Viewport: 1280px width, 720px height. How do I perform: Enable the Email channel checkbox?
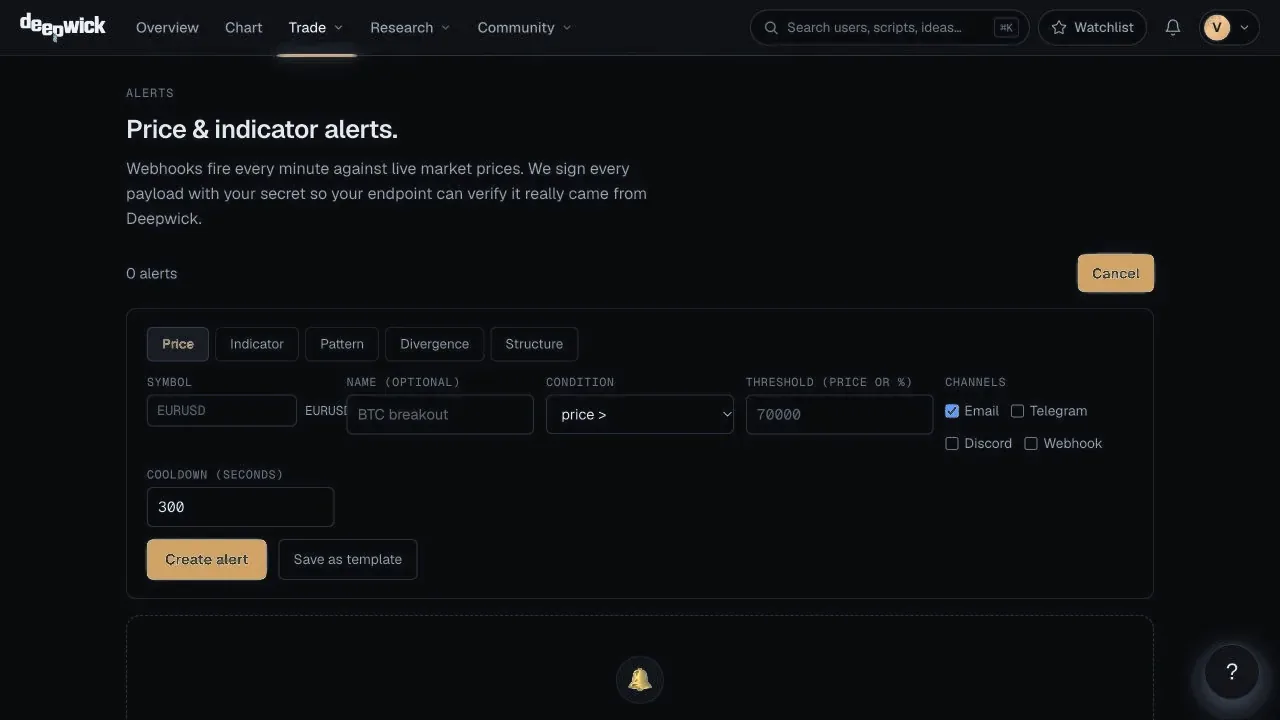(x=952, y=411)
